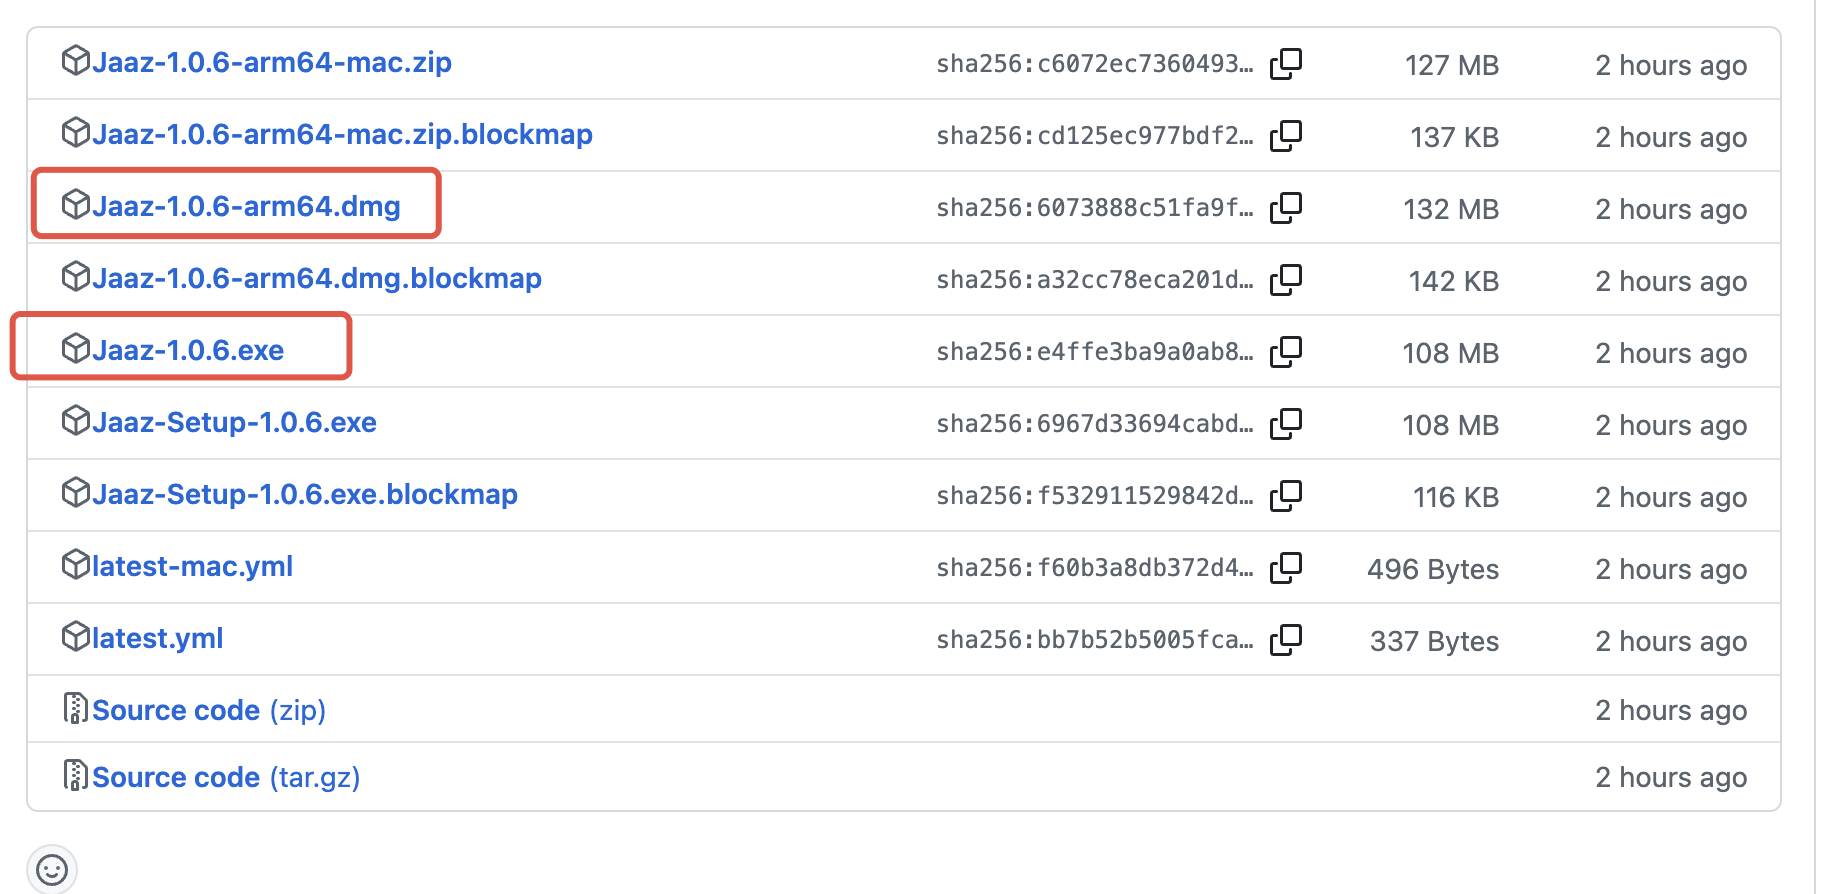Click the 496 Bytes size value
This screenshot has height=894, width=1848.
1433,569
